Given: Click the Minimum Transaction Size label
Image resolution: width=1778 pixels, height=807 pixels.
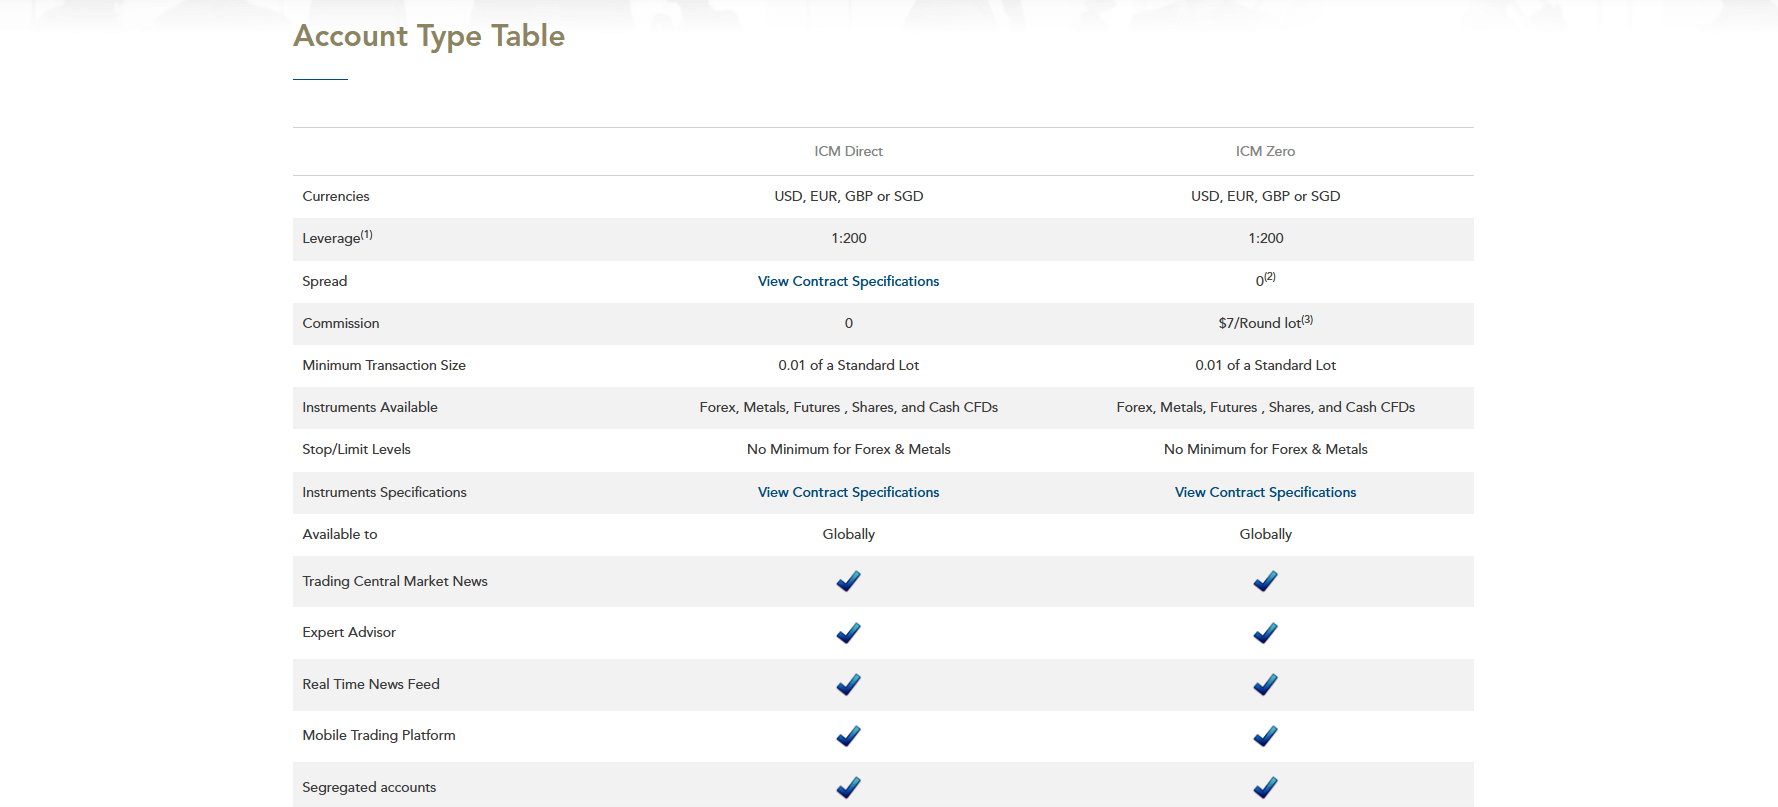Looking at the screenshot, I should pyautogui.click(x=384, y=365).
